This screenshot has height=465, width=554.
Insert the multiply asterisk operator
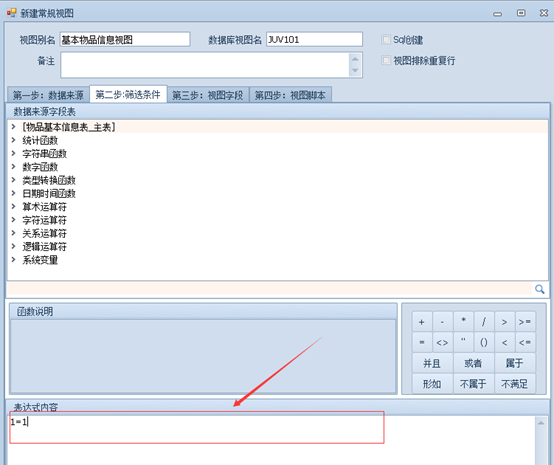coord(463,322)
